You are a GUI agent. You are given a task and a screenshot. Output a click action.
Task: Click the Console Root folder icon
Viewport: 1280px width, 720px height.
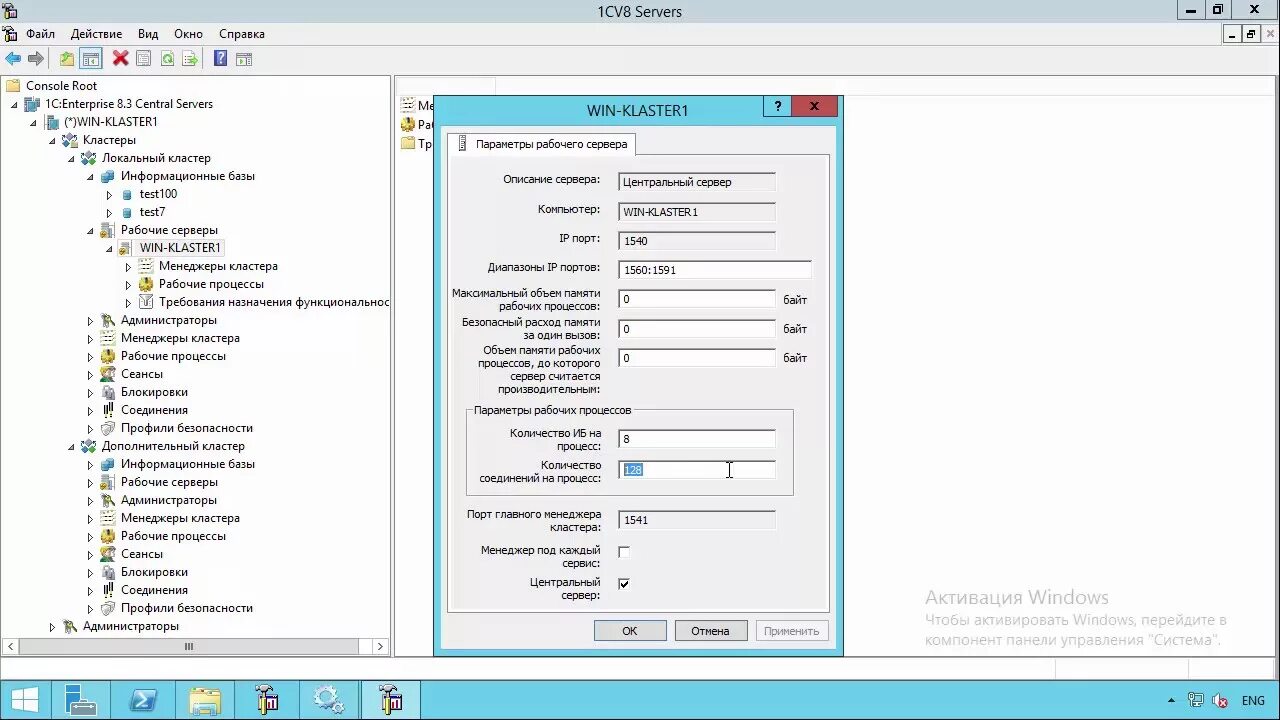pos(13,86)
